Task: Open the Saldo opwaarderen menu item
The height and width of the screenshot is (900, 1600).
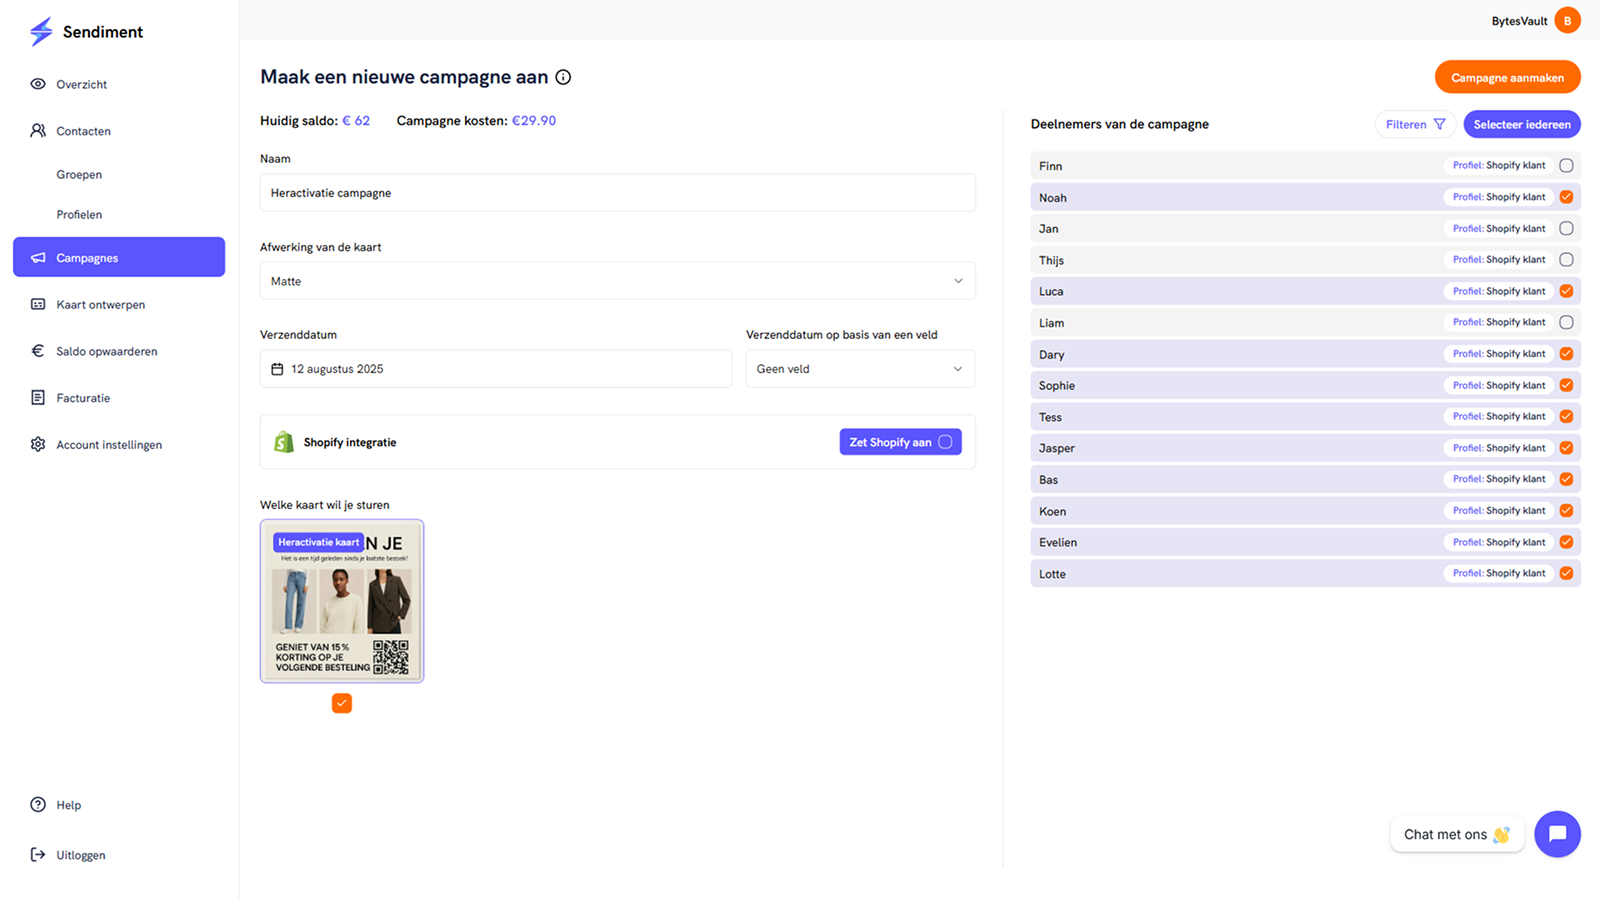Action: tap(106, 351)
